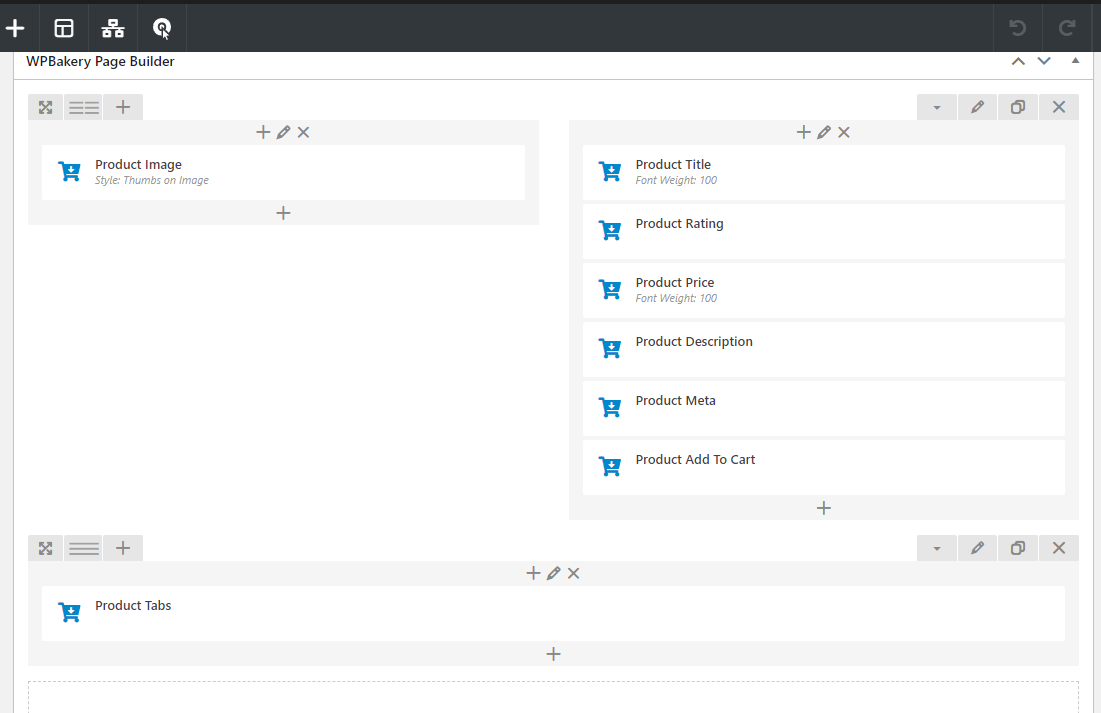Viewport: 1101px width, 713px height.
Task: Add column to the Product Tabs row
Action: click(x=123, y=549)
